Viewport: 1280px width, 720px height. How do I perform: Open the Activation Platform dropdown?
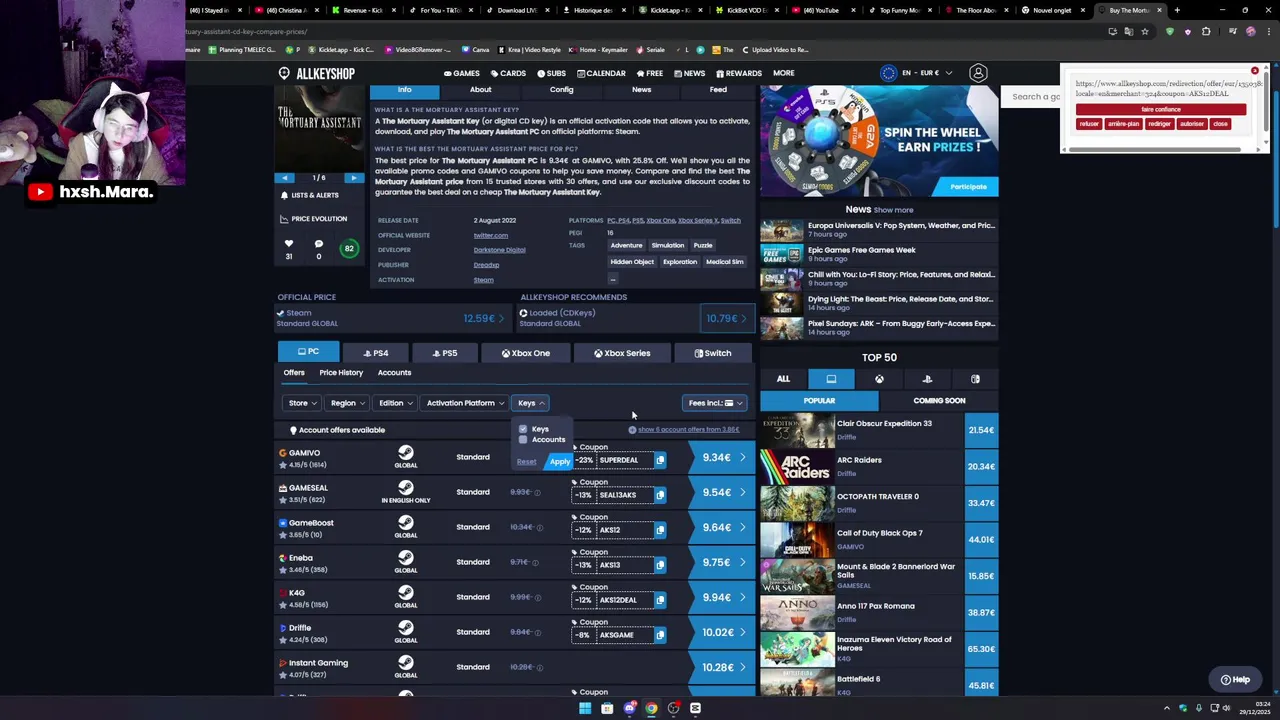(464, 403)
